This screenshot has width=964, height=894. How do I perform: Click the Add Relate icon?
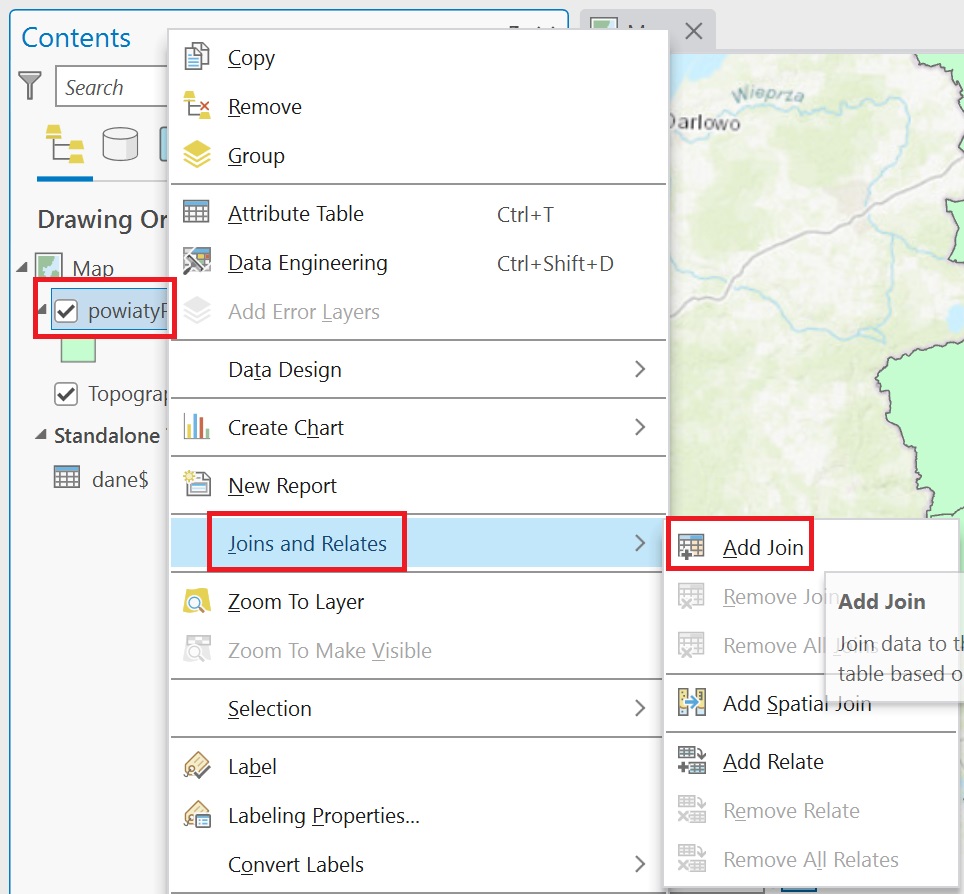[x=692, y=761]
